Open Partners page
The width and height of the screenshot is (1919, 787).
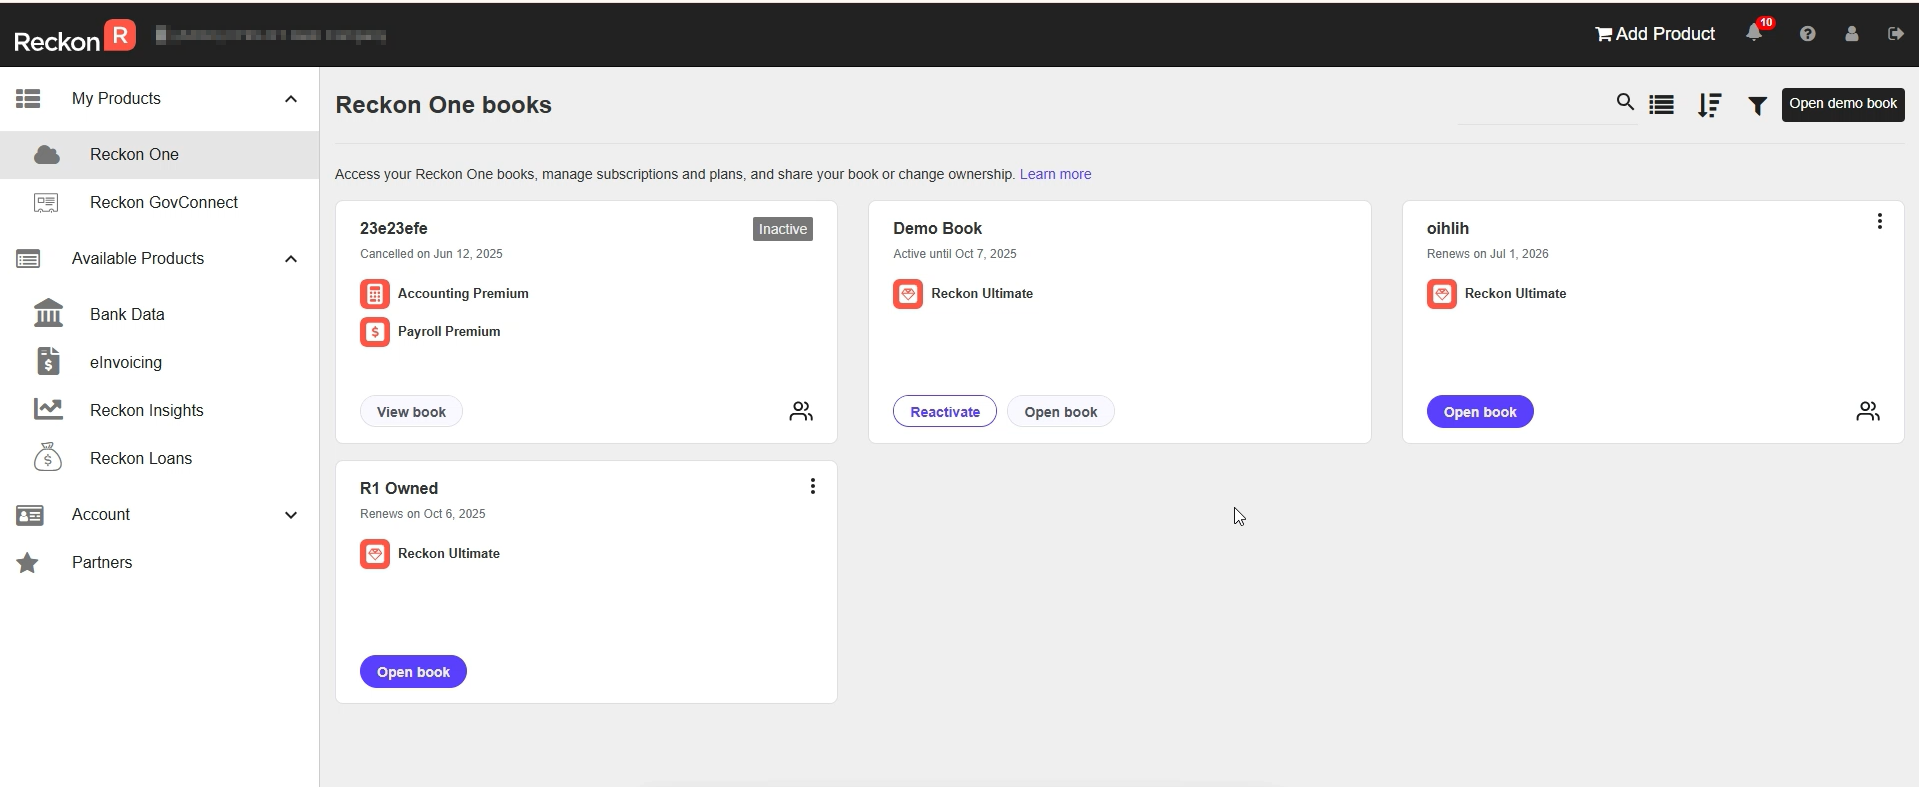(102, 563)
